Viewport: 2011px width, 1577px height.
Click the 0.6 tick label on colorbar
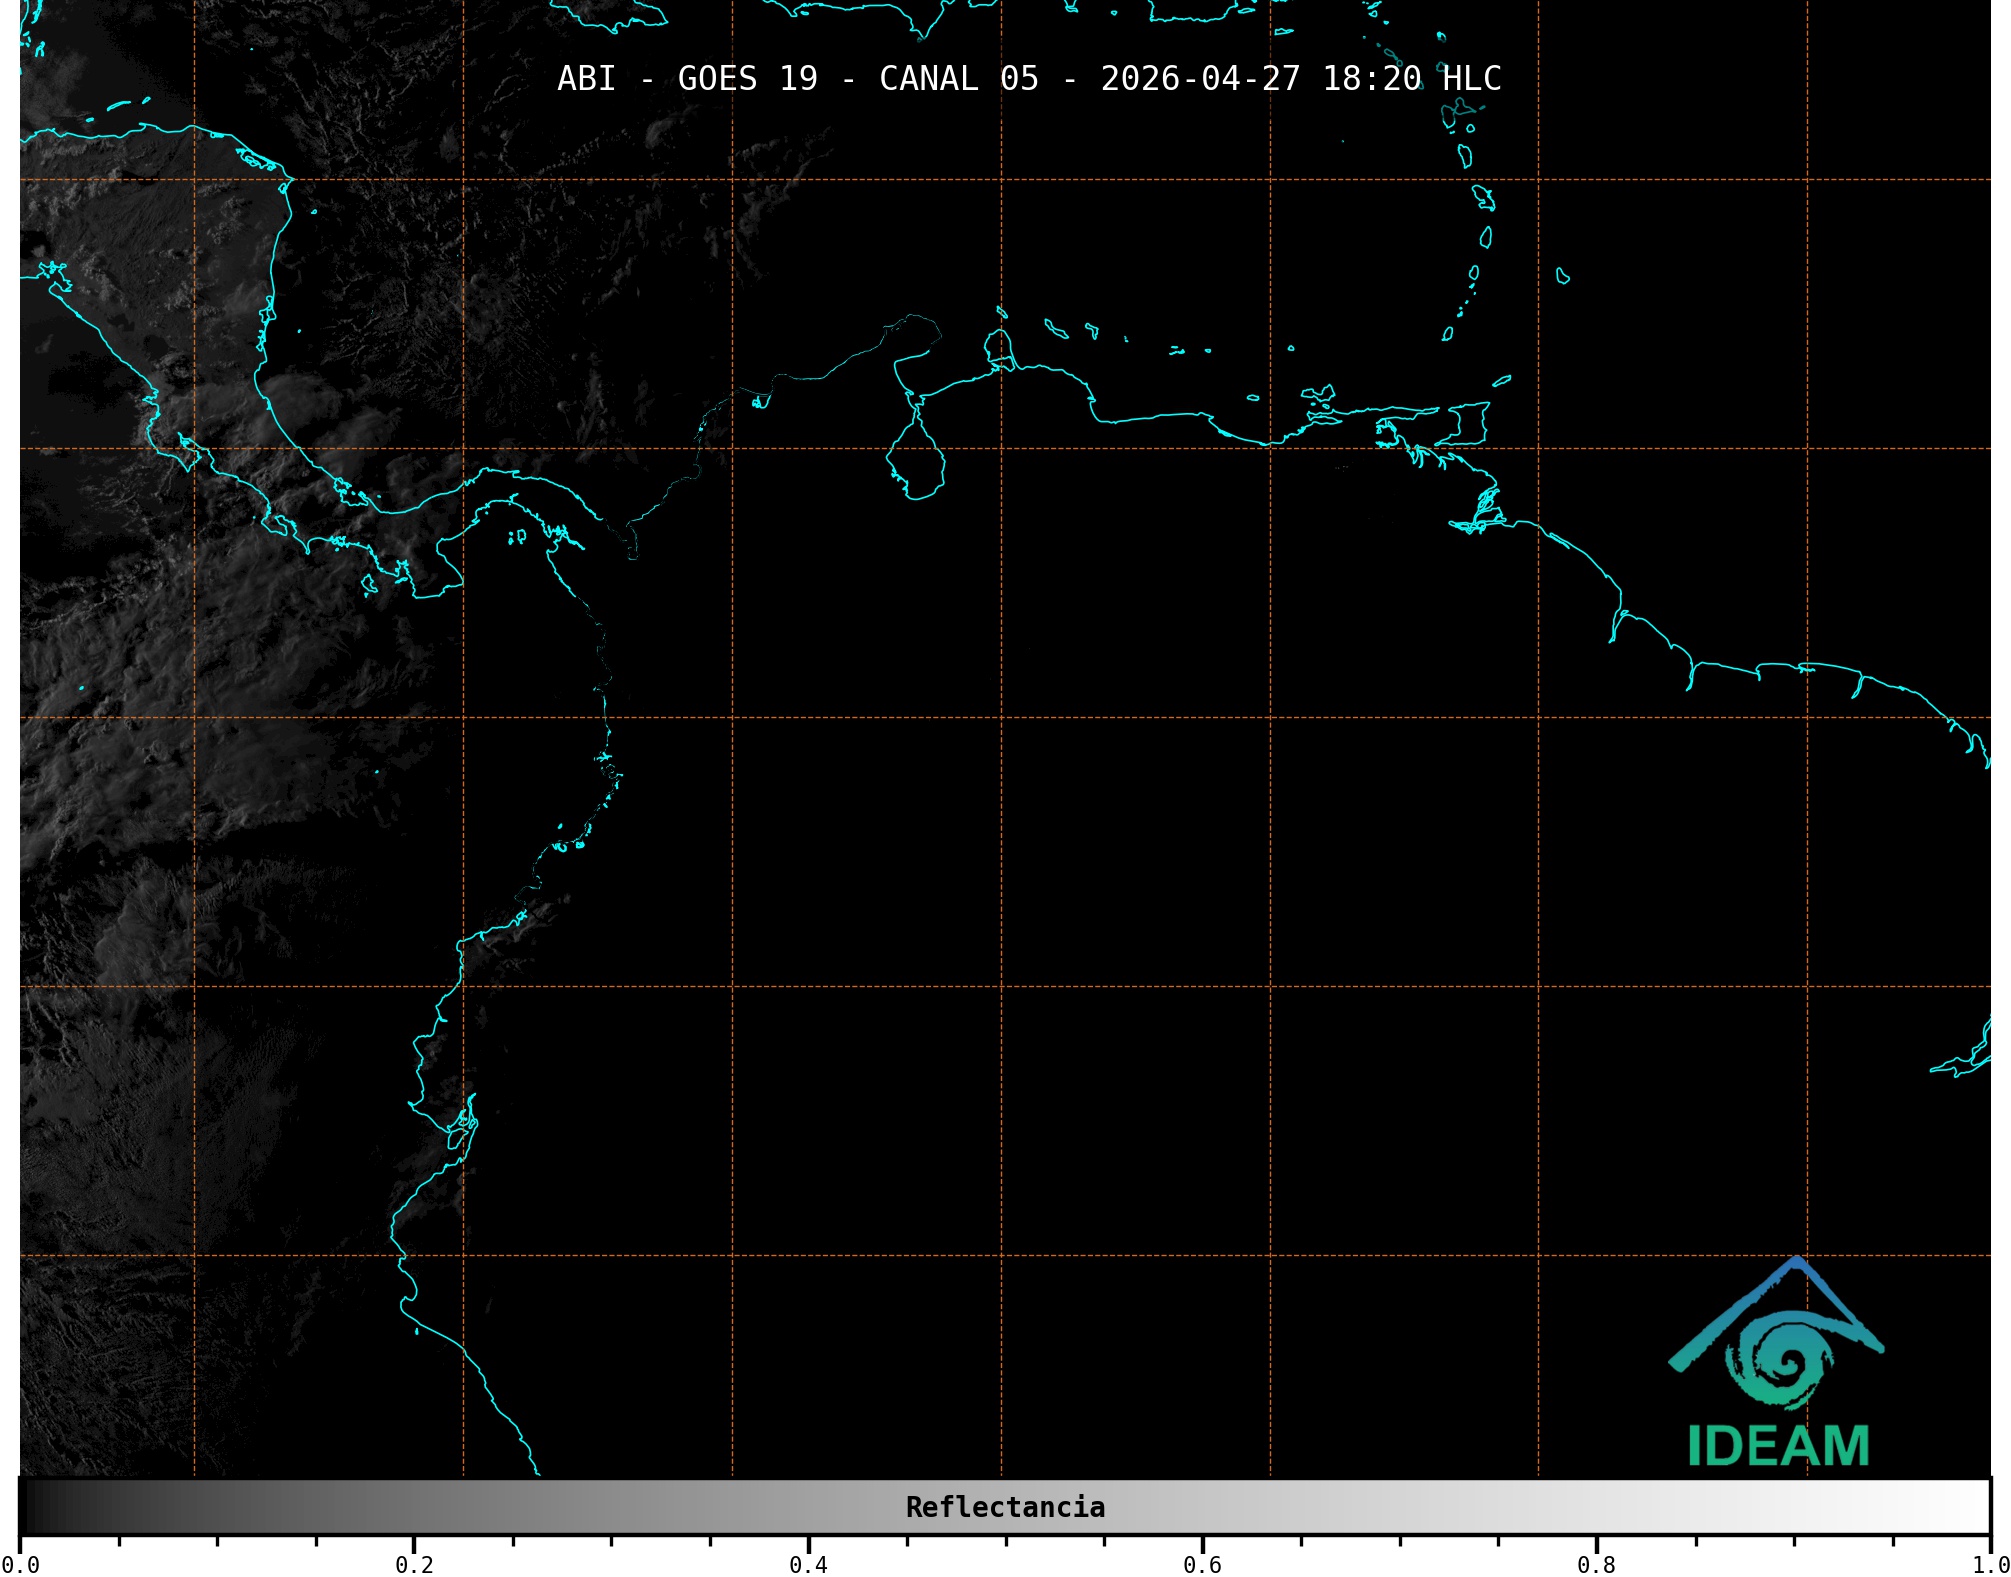click(1202, 1564)
